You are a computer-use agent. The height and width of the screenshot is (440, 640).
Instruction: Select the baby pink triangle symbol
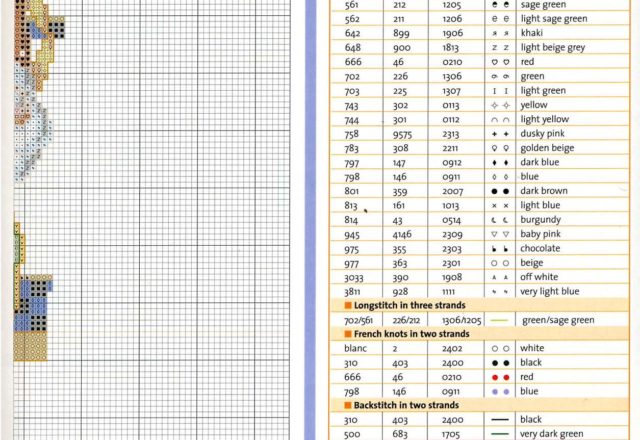click(499, 234)
